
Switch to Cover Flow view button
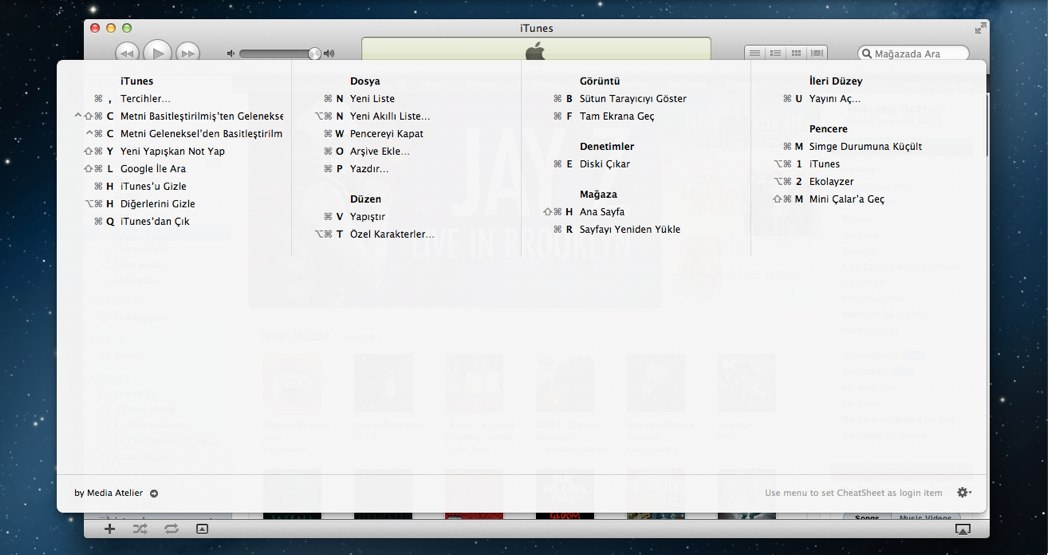818,53
